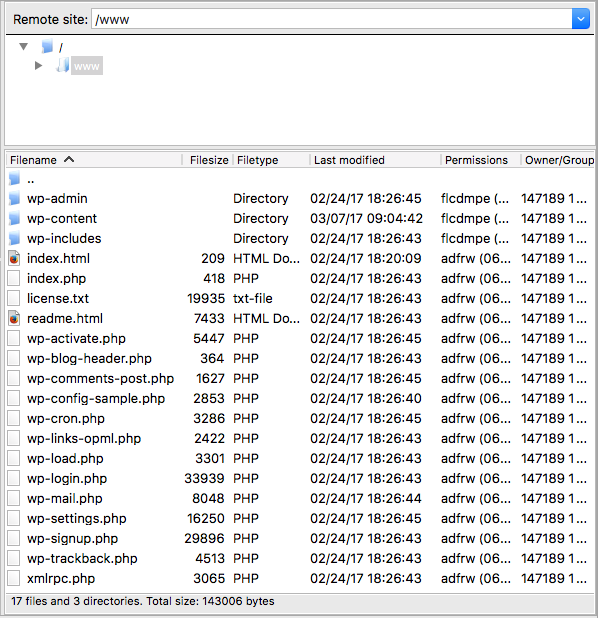Click the Firefox icon beside index.html
The height and width of the screenshot is (618, 598).
pyautogui.click(x=14, y=259)
